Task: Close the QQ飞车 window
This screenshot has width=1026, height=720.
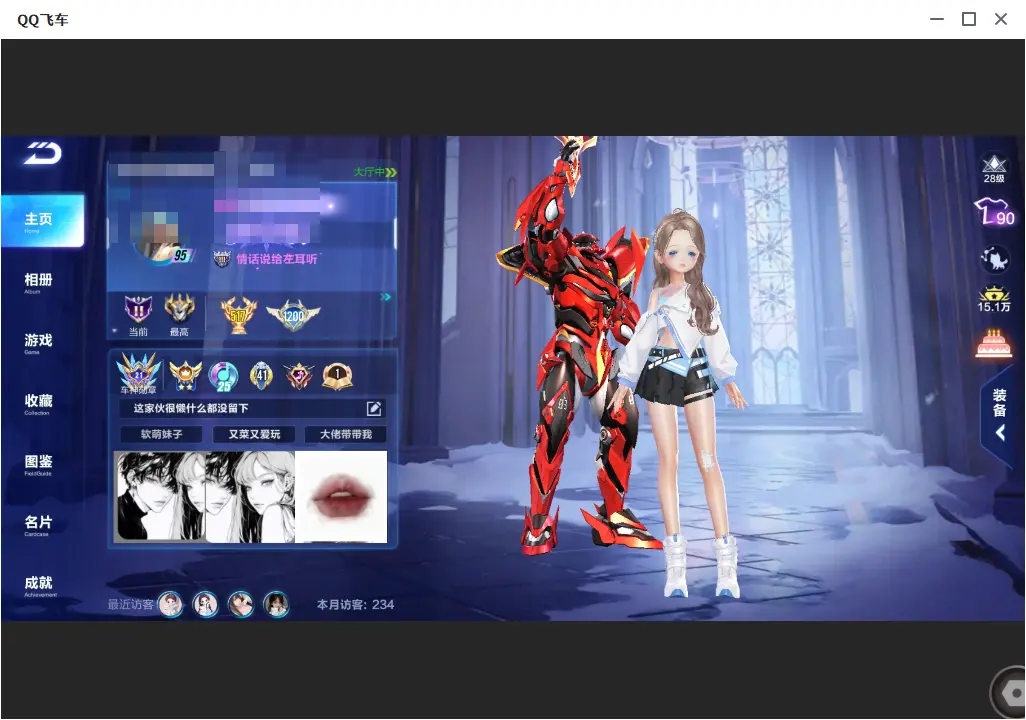Action: point(1001,20)
